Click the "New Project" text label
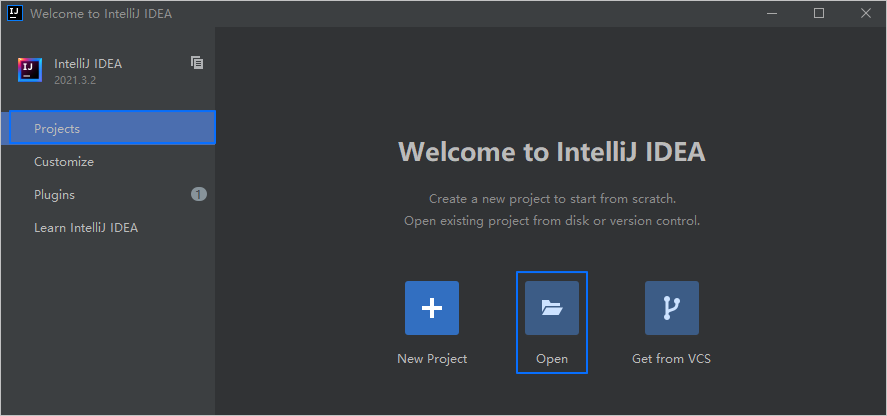Viewport: 887px width, 416px height. point(432,359)
